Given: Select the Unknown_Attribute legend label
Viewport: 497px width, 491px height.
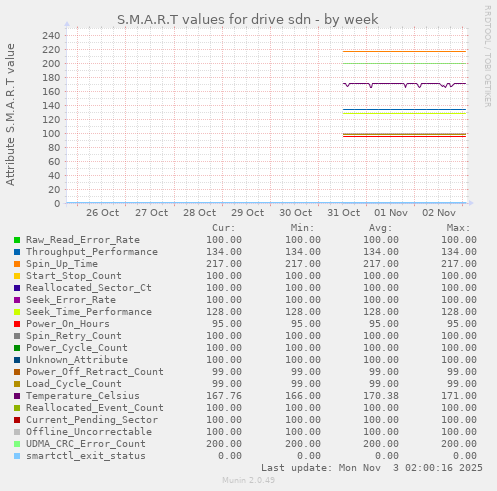Looking at the screenshot, I should pyautogui.click(x=77, y=360).
